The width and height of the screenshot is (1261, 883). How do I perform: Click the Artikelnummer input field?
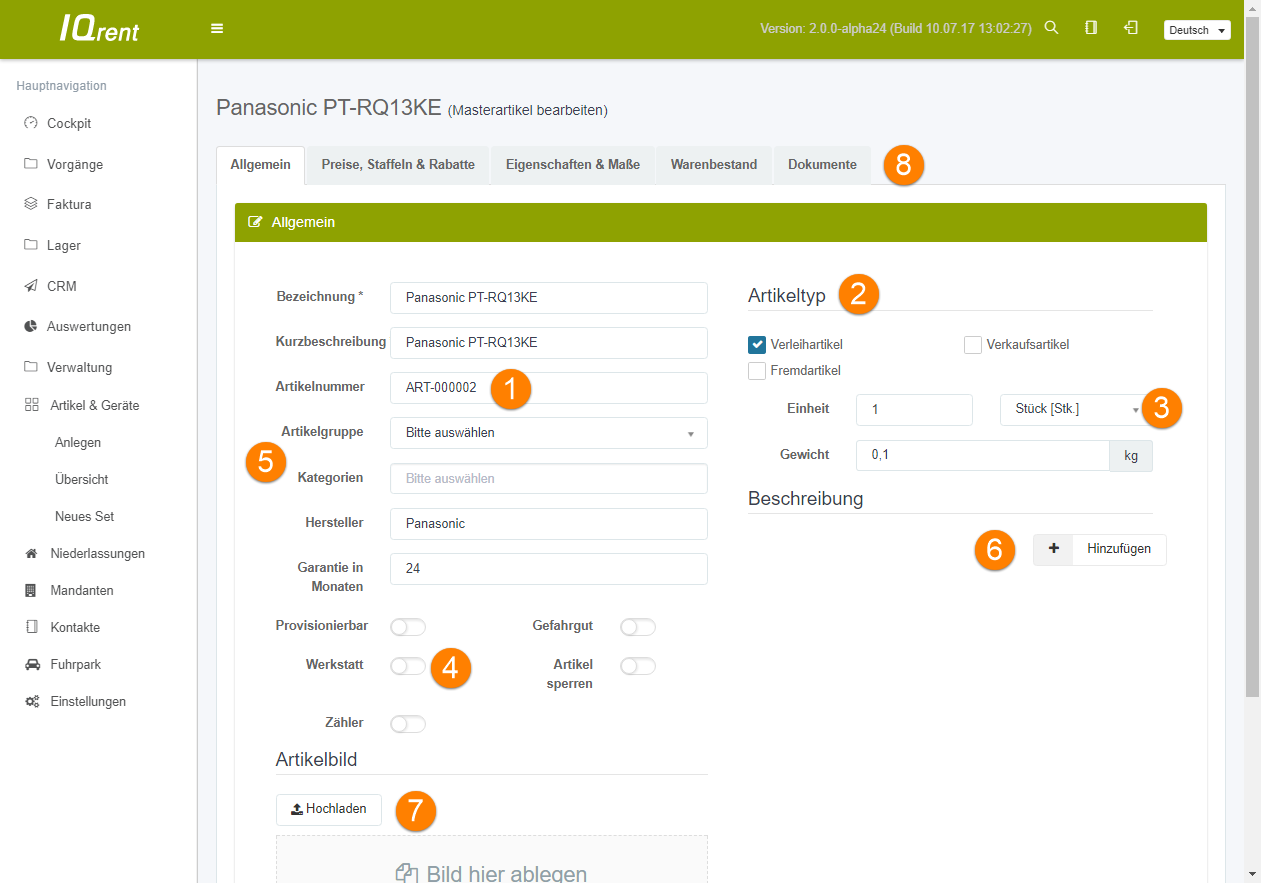pyautogui.click(x=549, y=387)
